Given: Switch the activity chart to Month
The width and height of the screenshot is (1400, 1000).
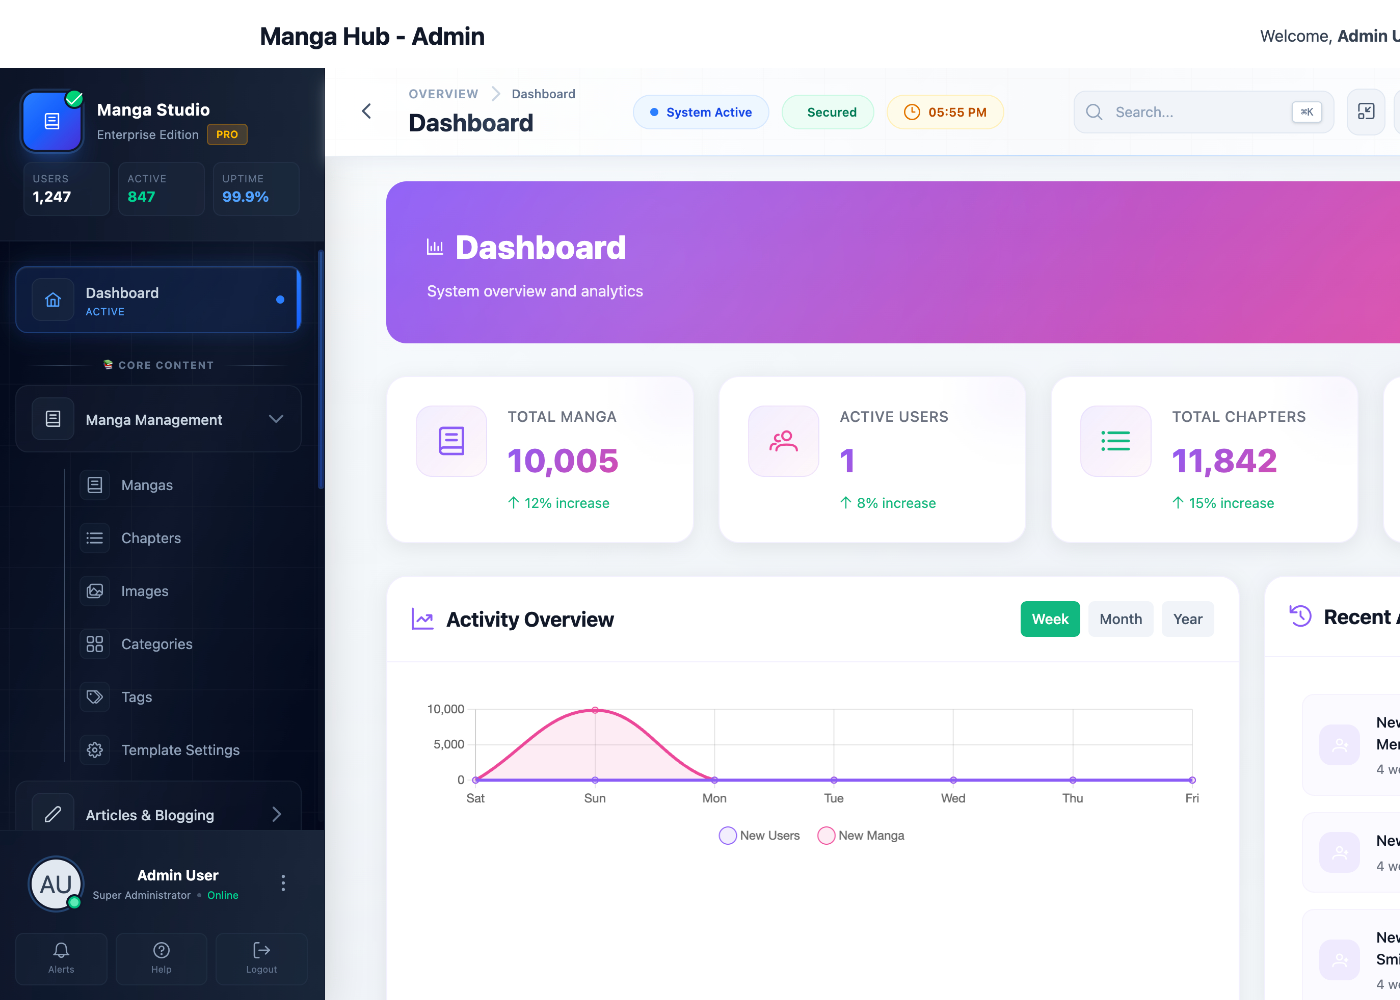Looking at the screenshot, I should pos(1121,619).
